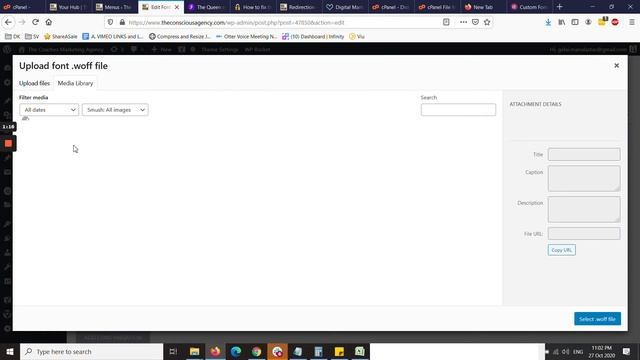Click the Description text area

584,209
